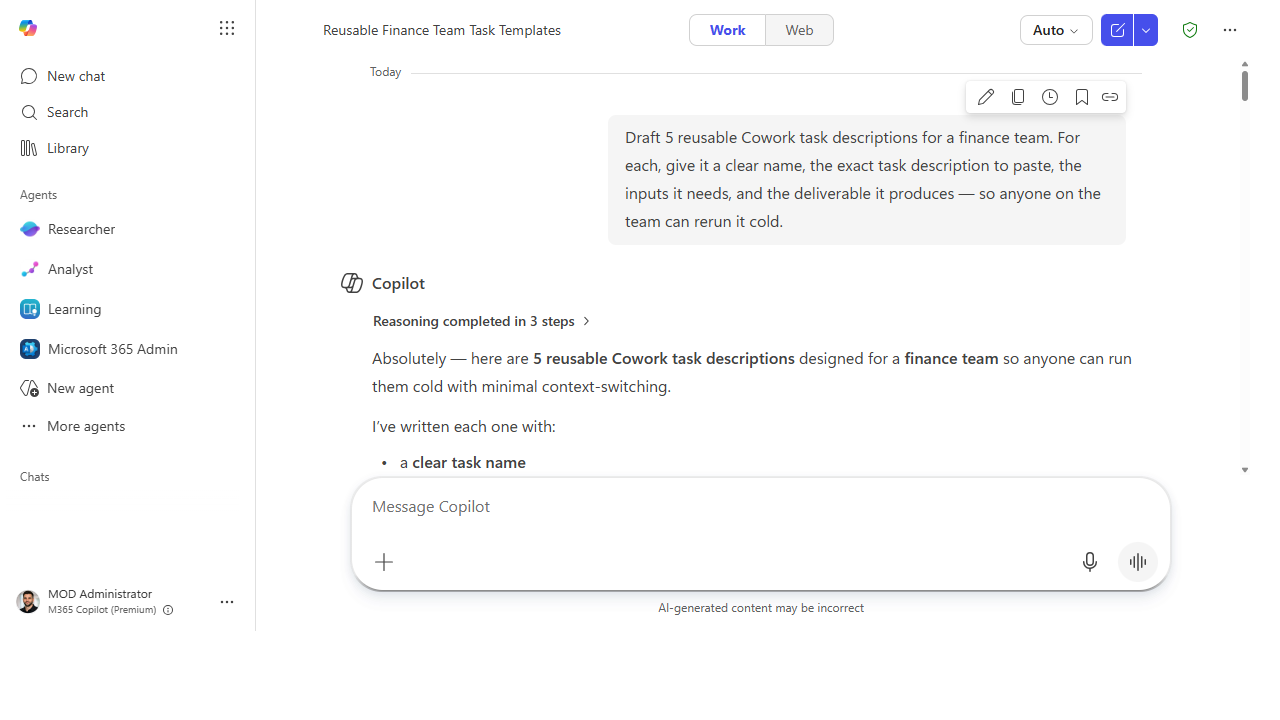Viewport: 1280px width, 720px height.
Task: Bookmark the prompt message
Action: click(1082, 97)
